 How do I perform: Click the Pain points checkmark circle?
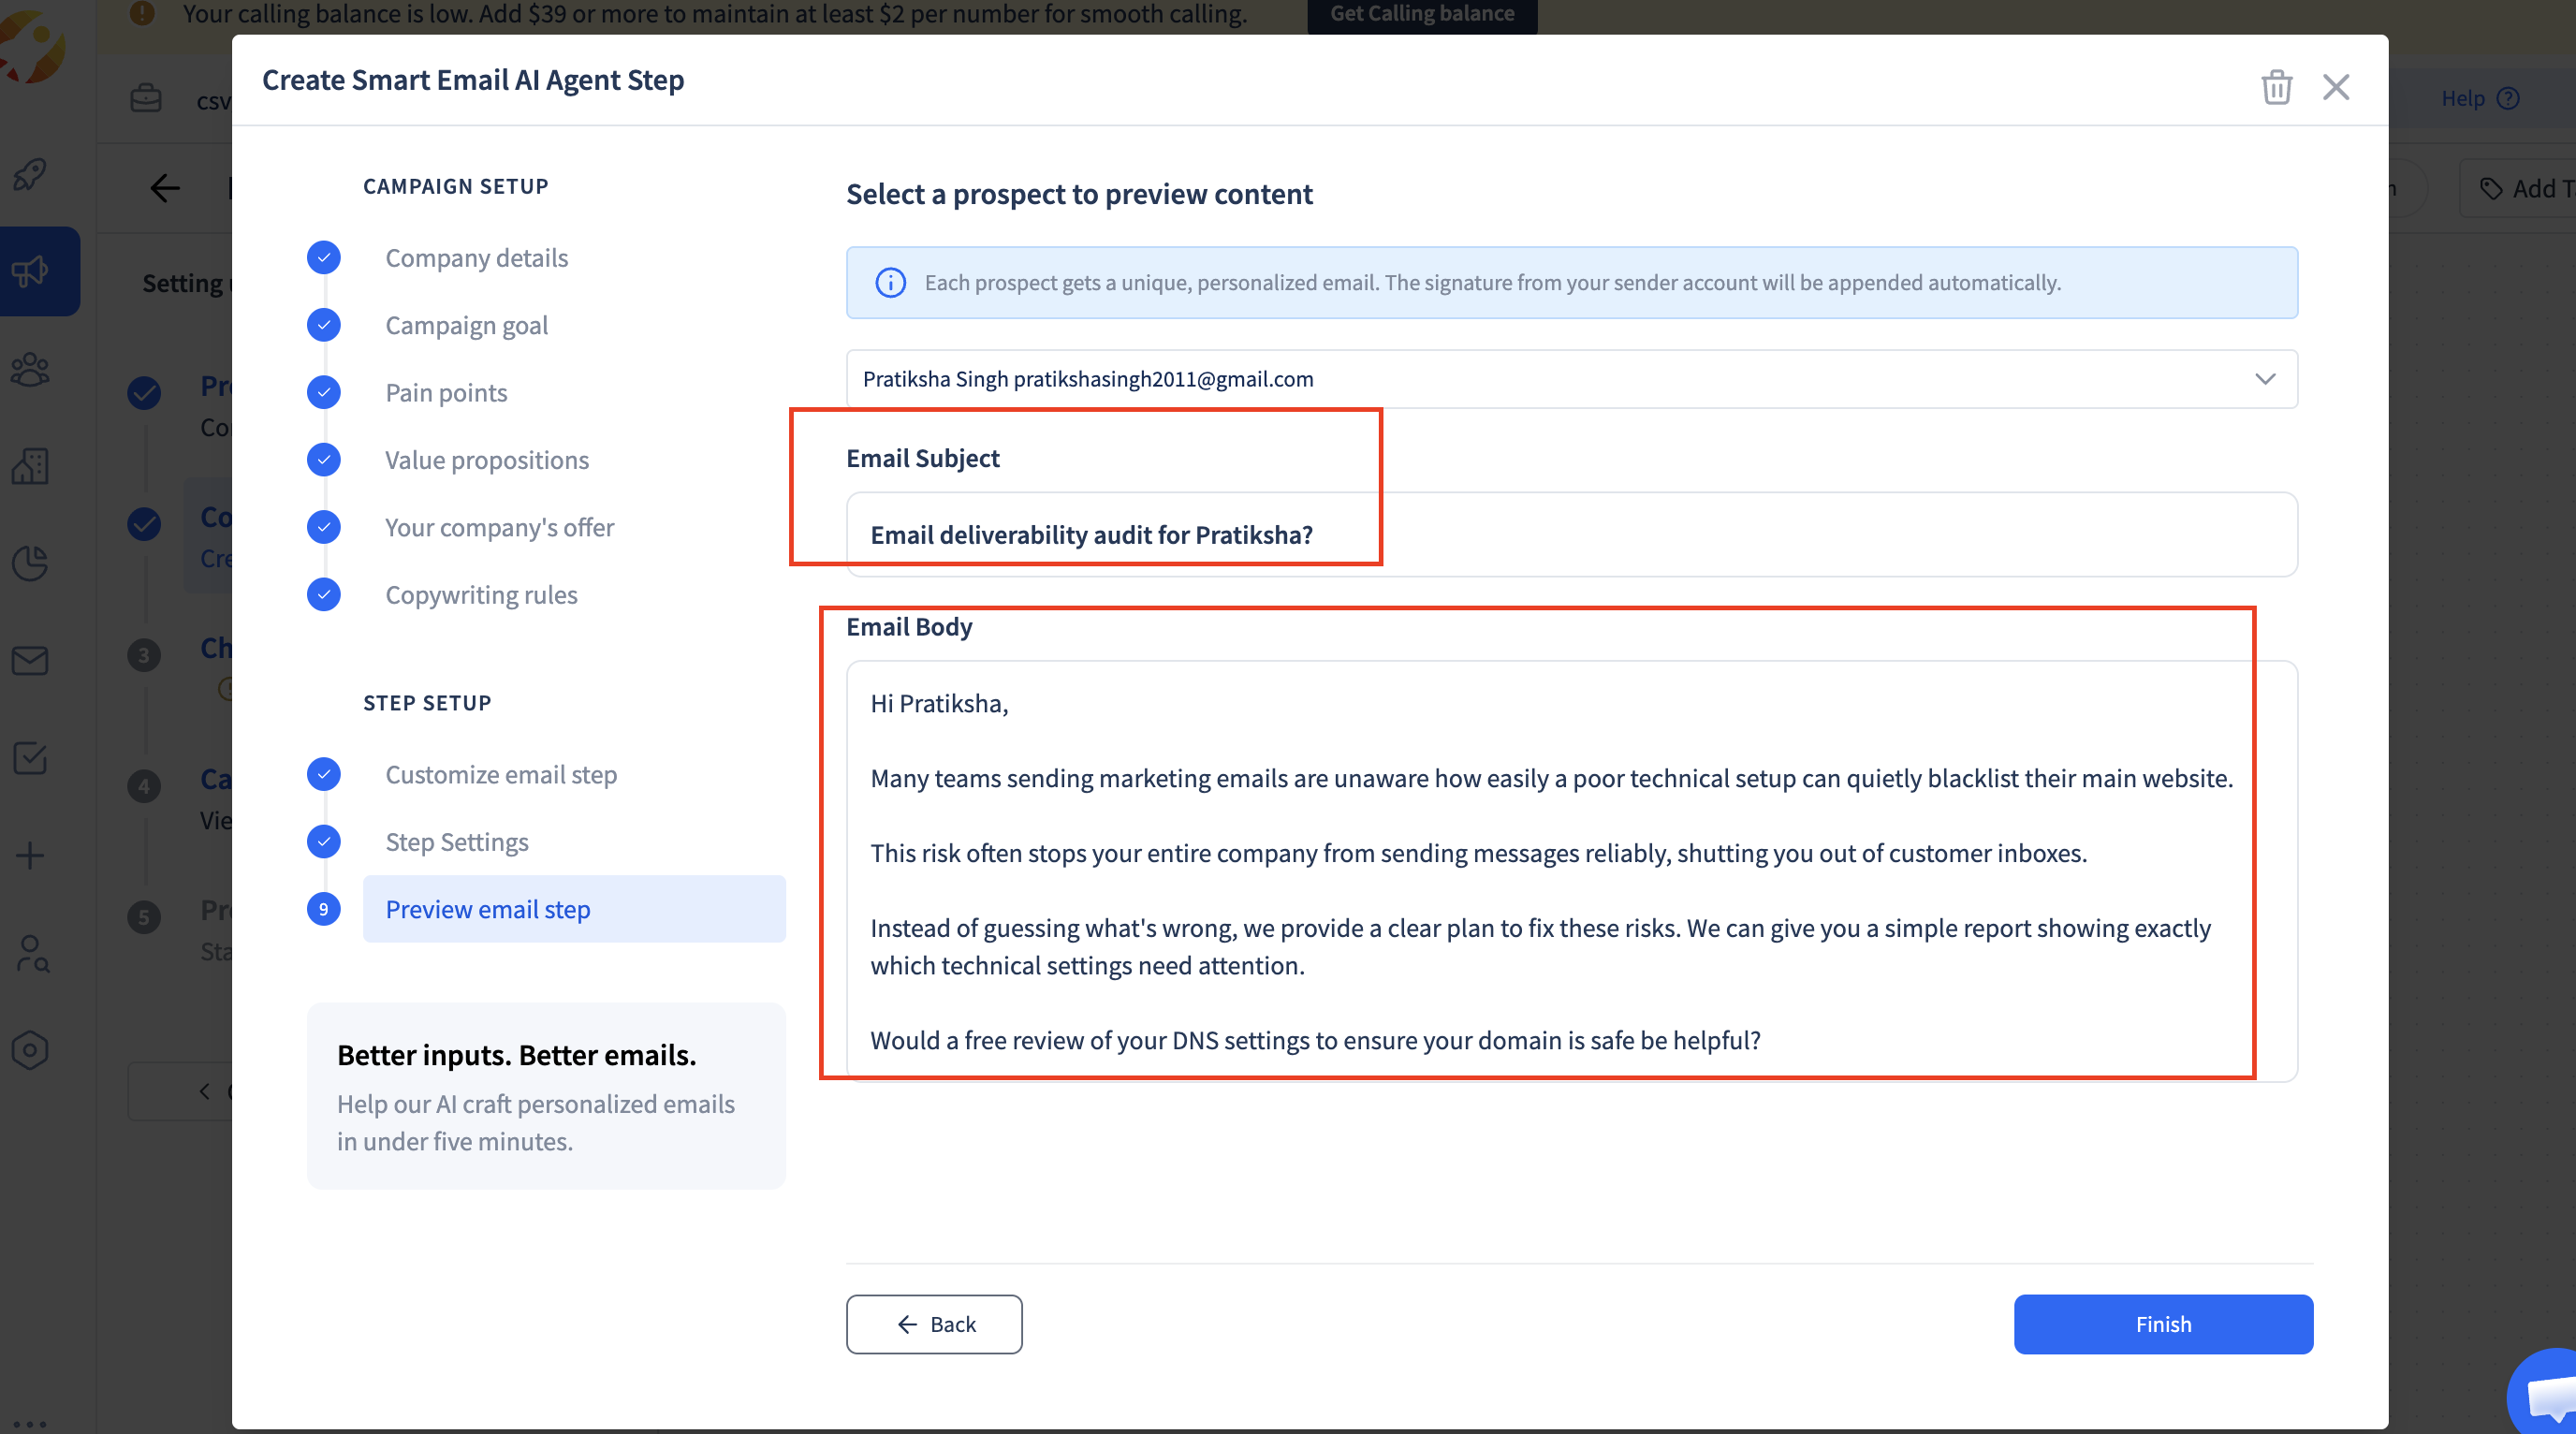[323, 392]
